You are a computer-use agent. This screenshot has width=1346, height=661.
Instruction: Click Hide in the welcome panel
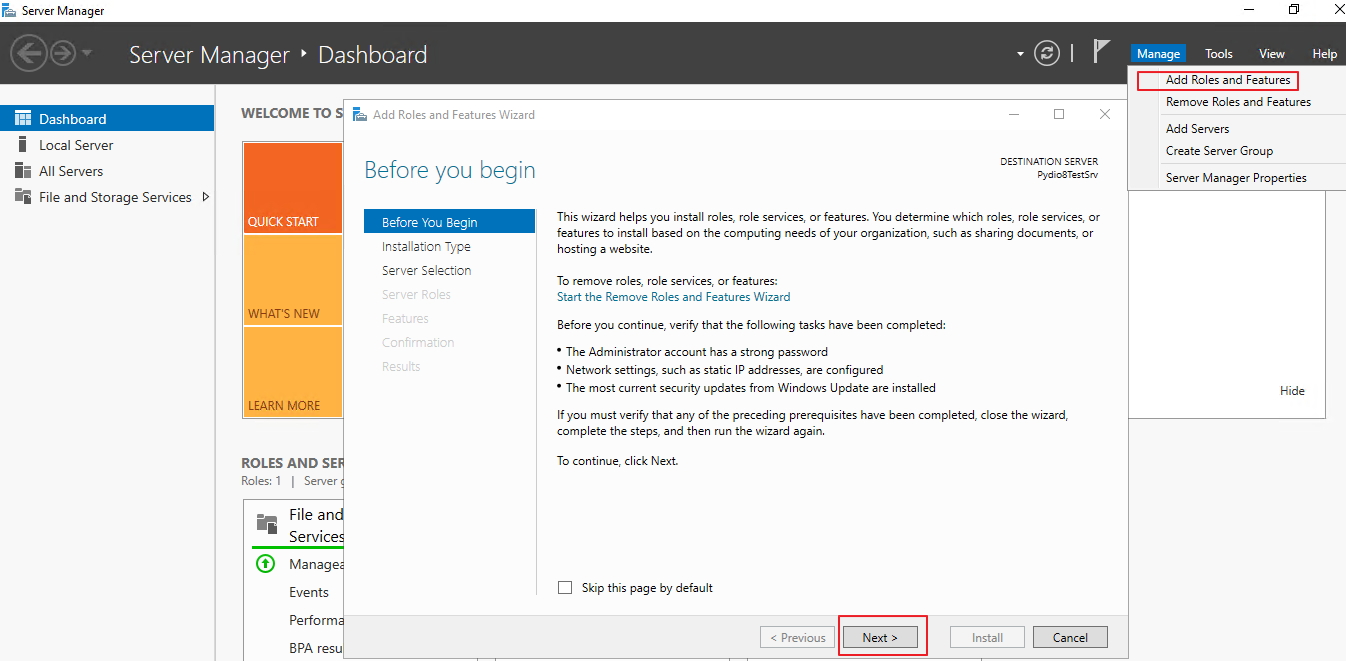[1292, 391]
